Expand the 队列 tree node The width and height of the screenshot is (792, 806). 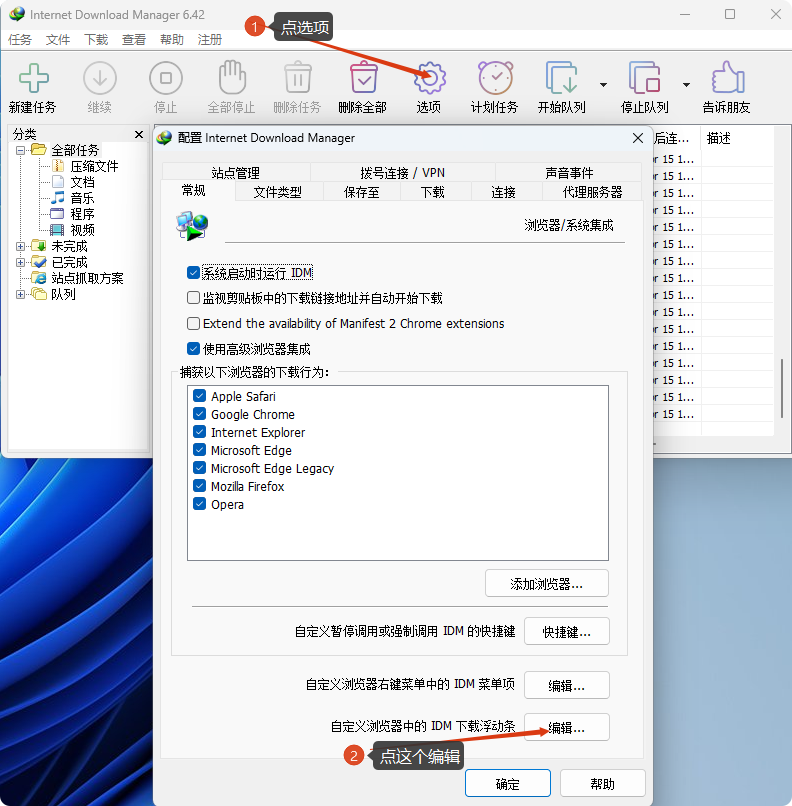coord(21,294)
